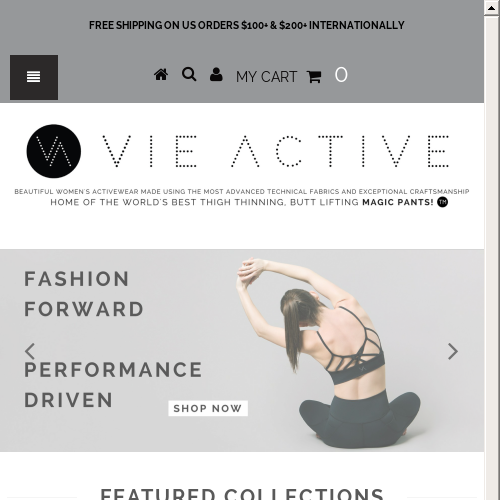Click the TM trademark badge
This screenshot has width=500, height=500.
pyautogui.click(x=442, y=202)
